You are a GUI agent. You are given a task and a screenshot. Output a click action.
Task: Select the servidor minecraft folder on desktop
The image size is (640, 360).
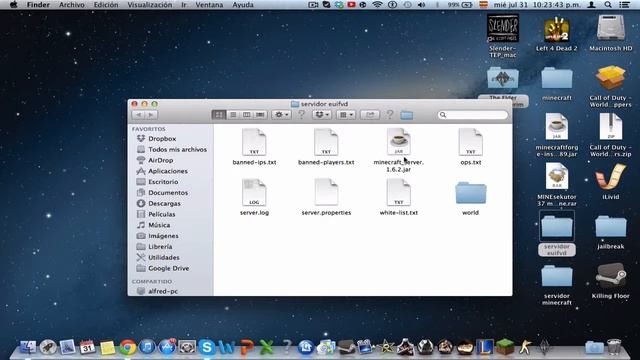pos(557,285)
